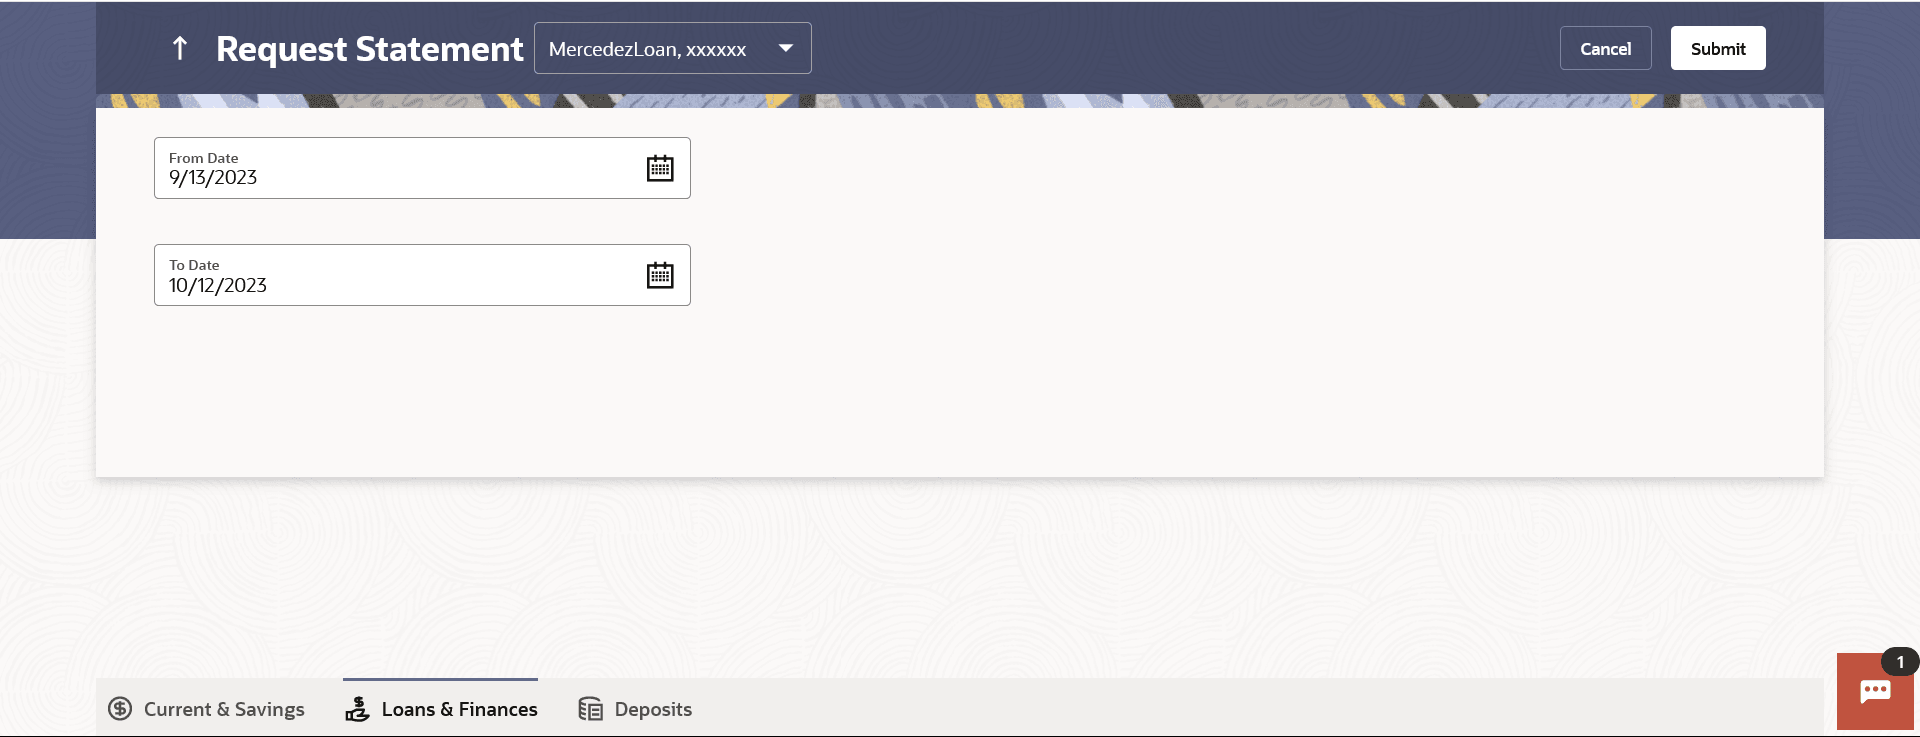Viewport: 1920px width, 737px height.
Task: Click the dollar icon for Current & Savings
Action: [x=120, y=709]
